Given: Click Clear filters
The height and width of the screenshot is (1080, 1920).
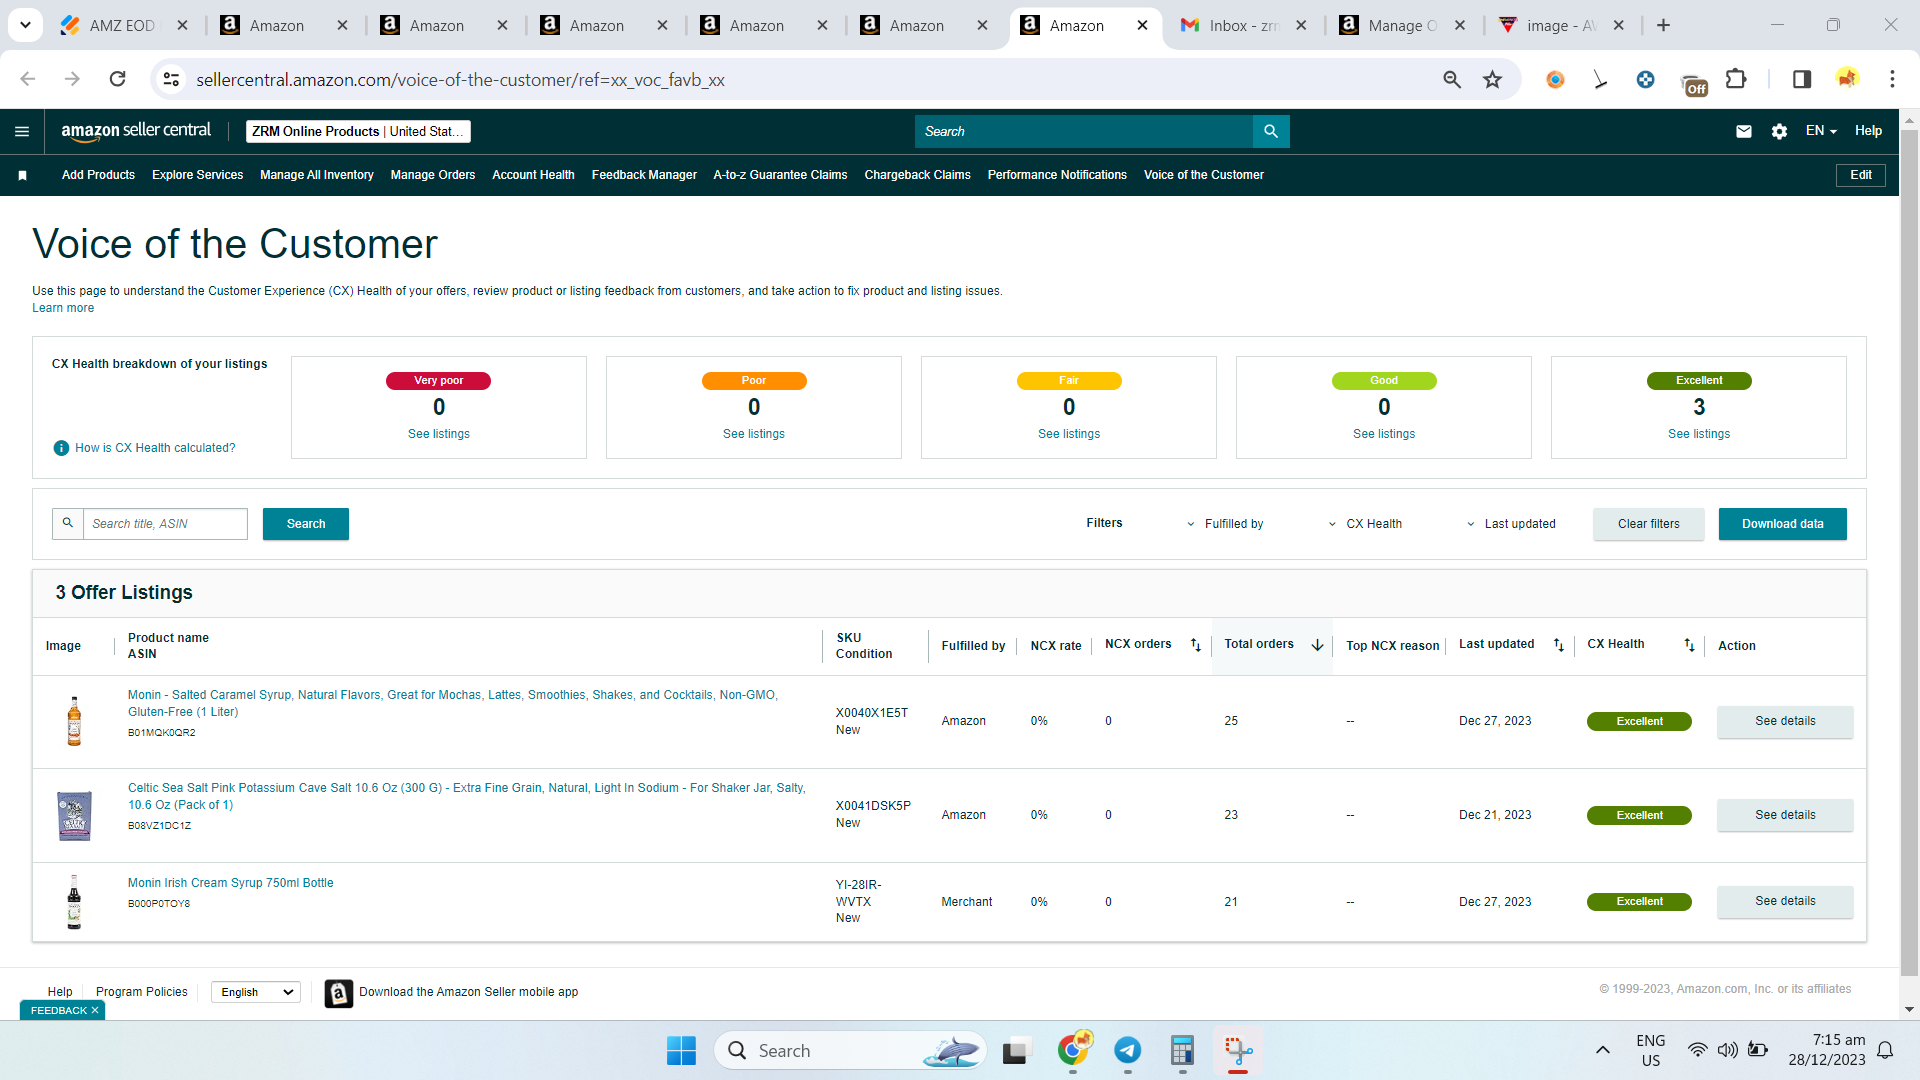Looking at the screenshot, I should 1649,524.
